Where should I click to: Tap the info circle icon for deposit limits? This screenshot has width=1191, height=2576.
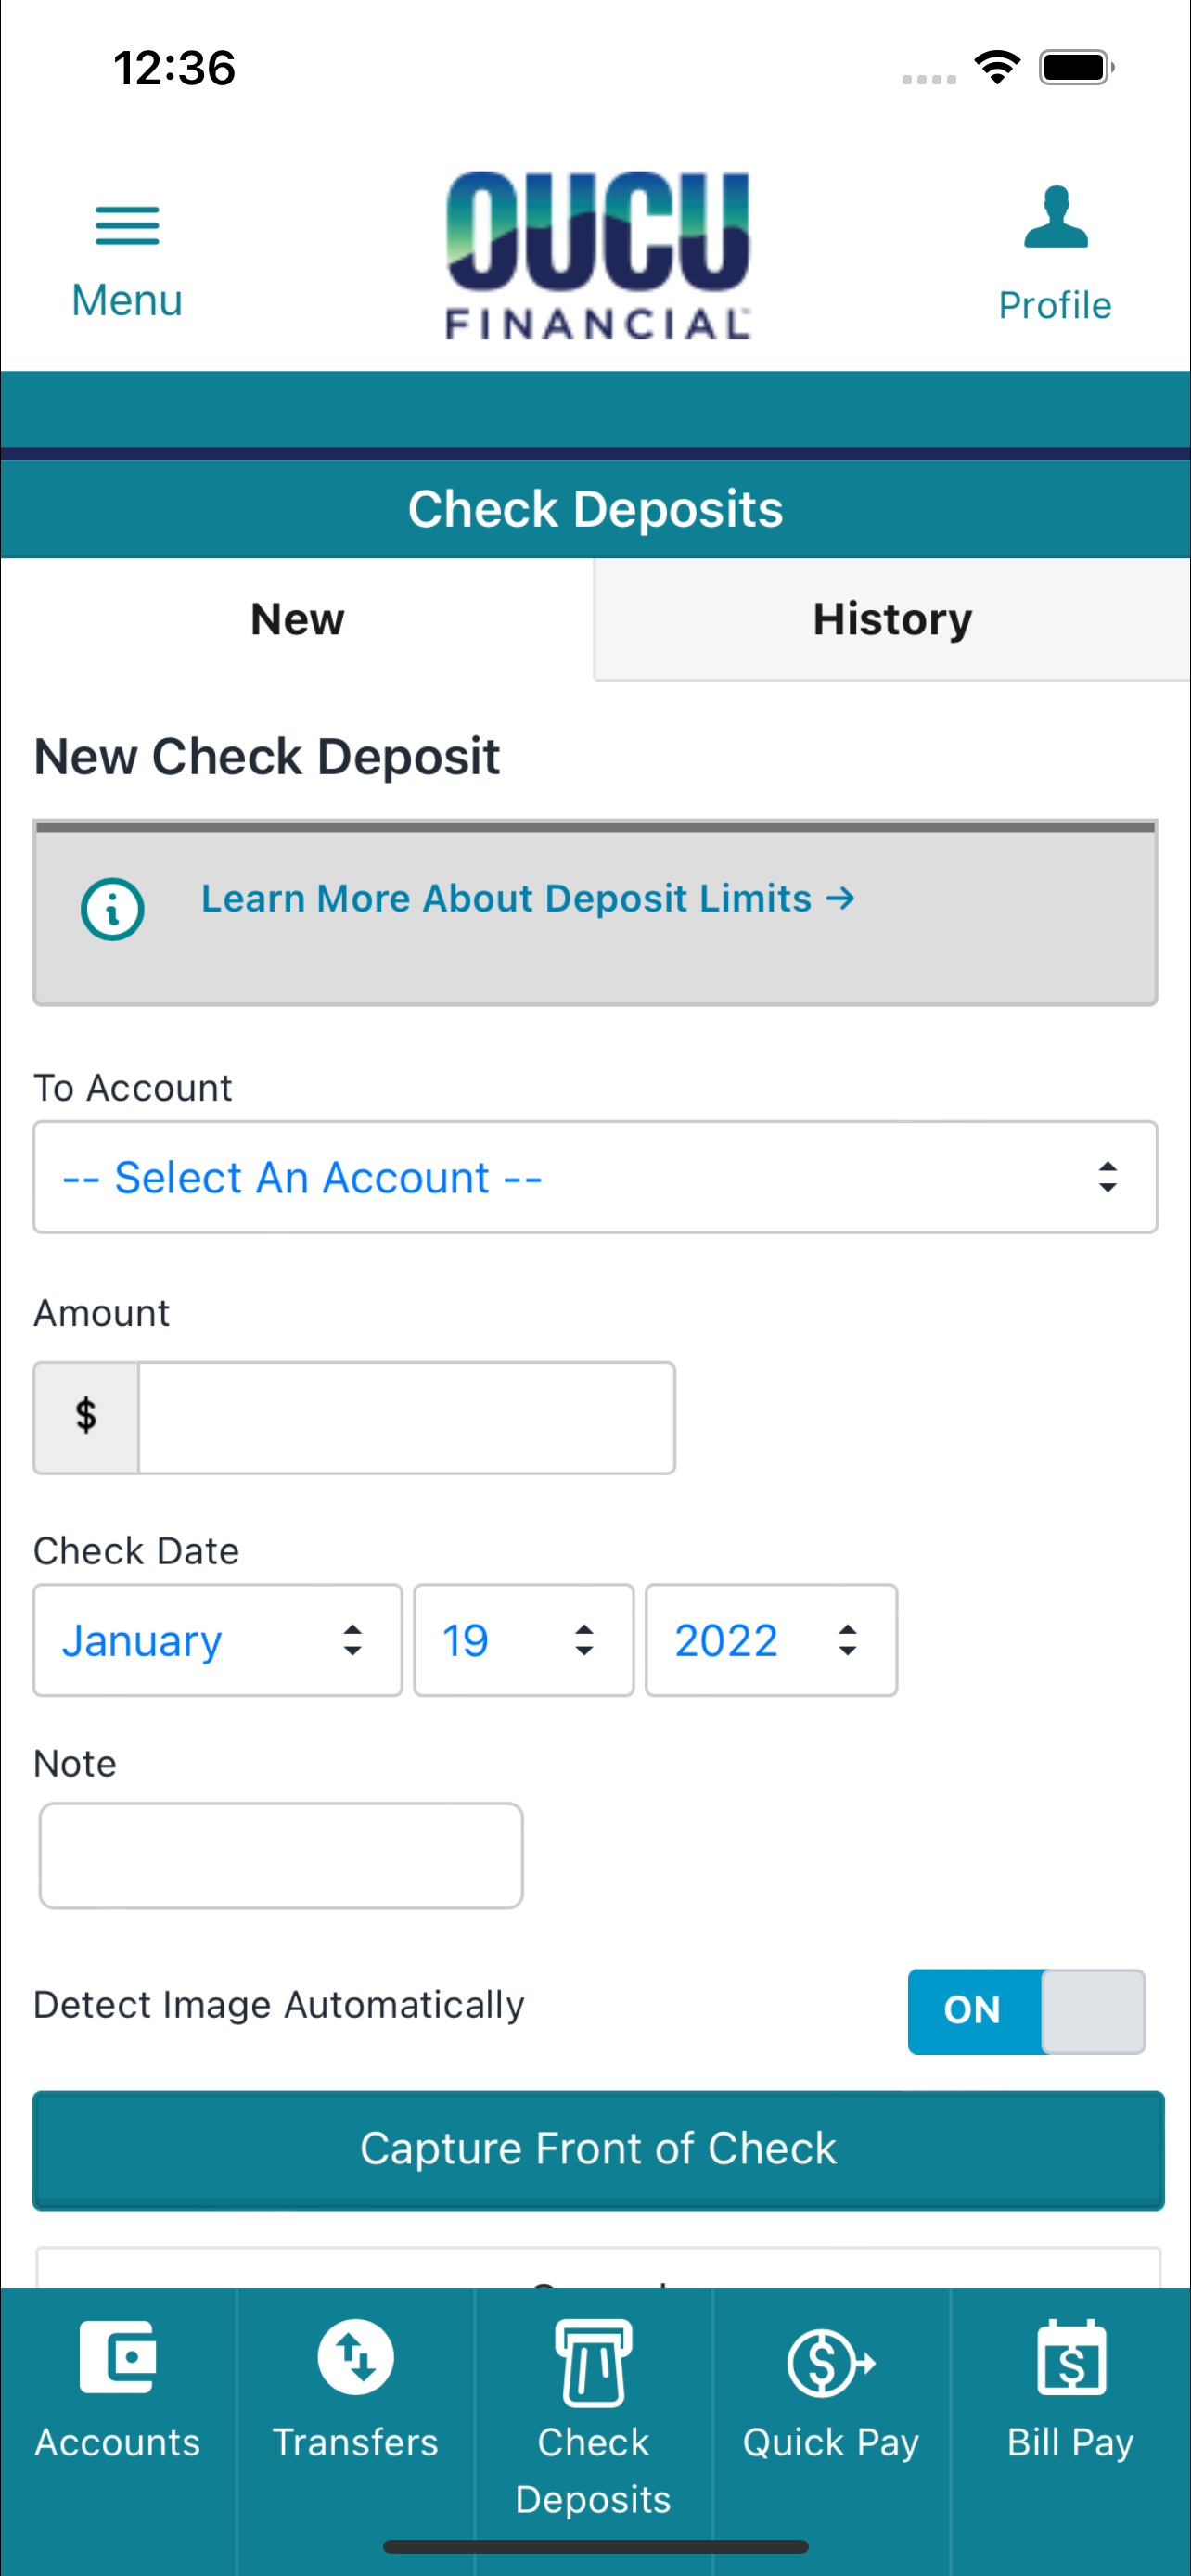[x=112, y=909]
